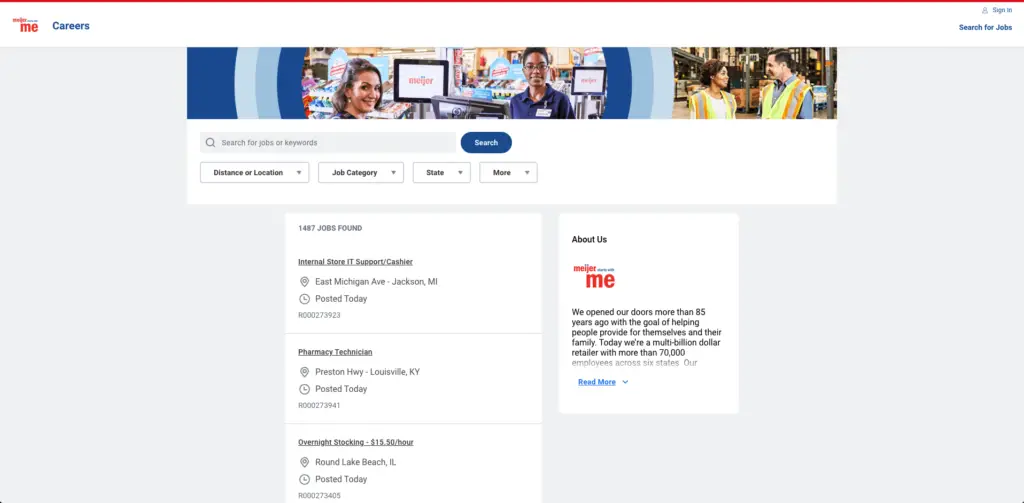Click location pin icon for Jackson, MI
The width and height of the screenshot is (1024, 503).
pyautogui.click(x=304, y=282)
